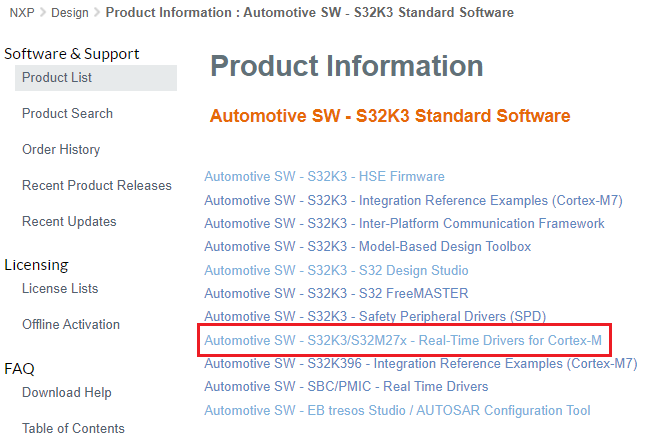Open EB tresos Studio AUTOSAR Configuration Tool
Viewport: 650px width, 436px height.
point(397,411)
